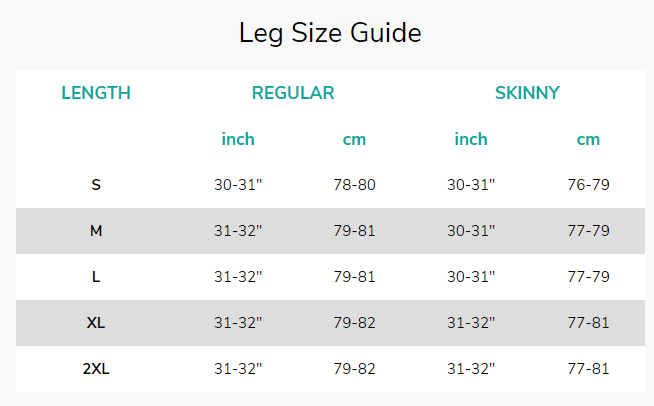Click the Leg Size Guide title
Screen dimensions: 654x406
pyautogui.click(x=330, y=33)
